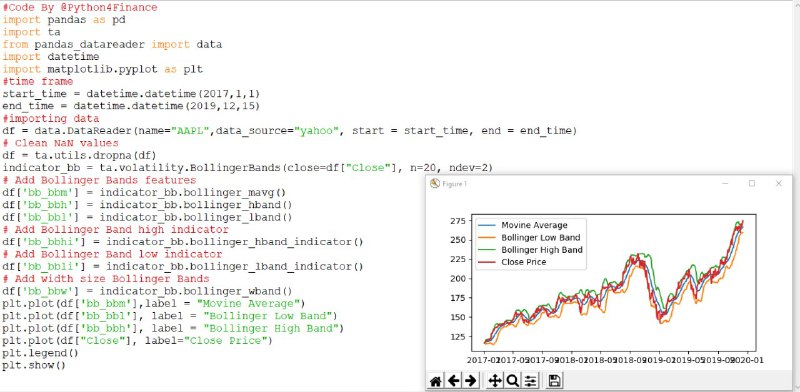This screenshot has height=392, width=800.
Task: Click the Figure 1 title bar text
Action: click(455, 184)
